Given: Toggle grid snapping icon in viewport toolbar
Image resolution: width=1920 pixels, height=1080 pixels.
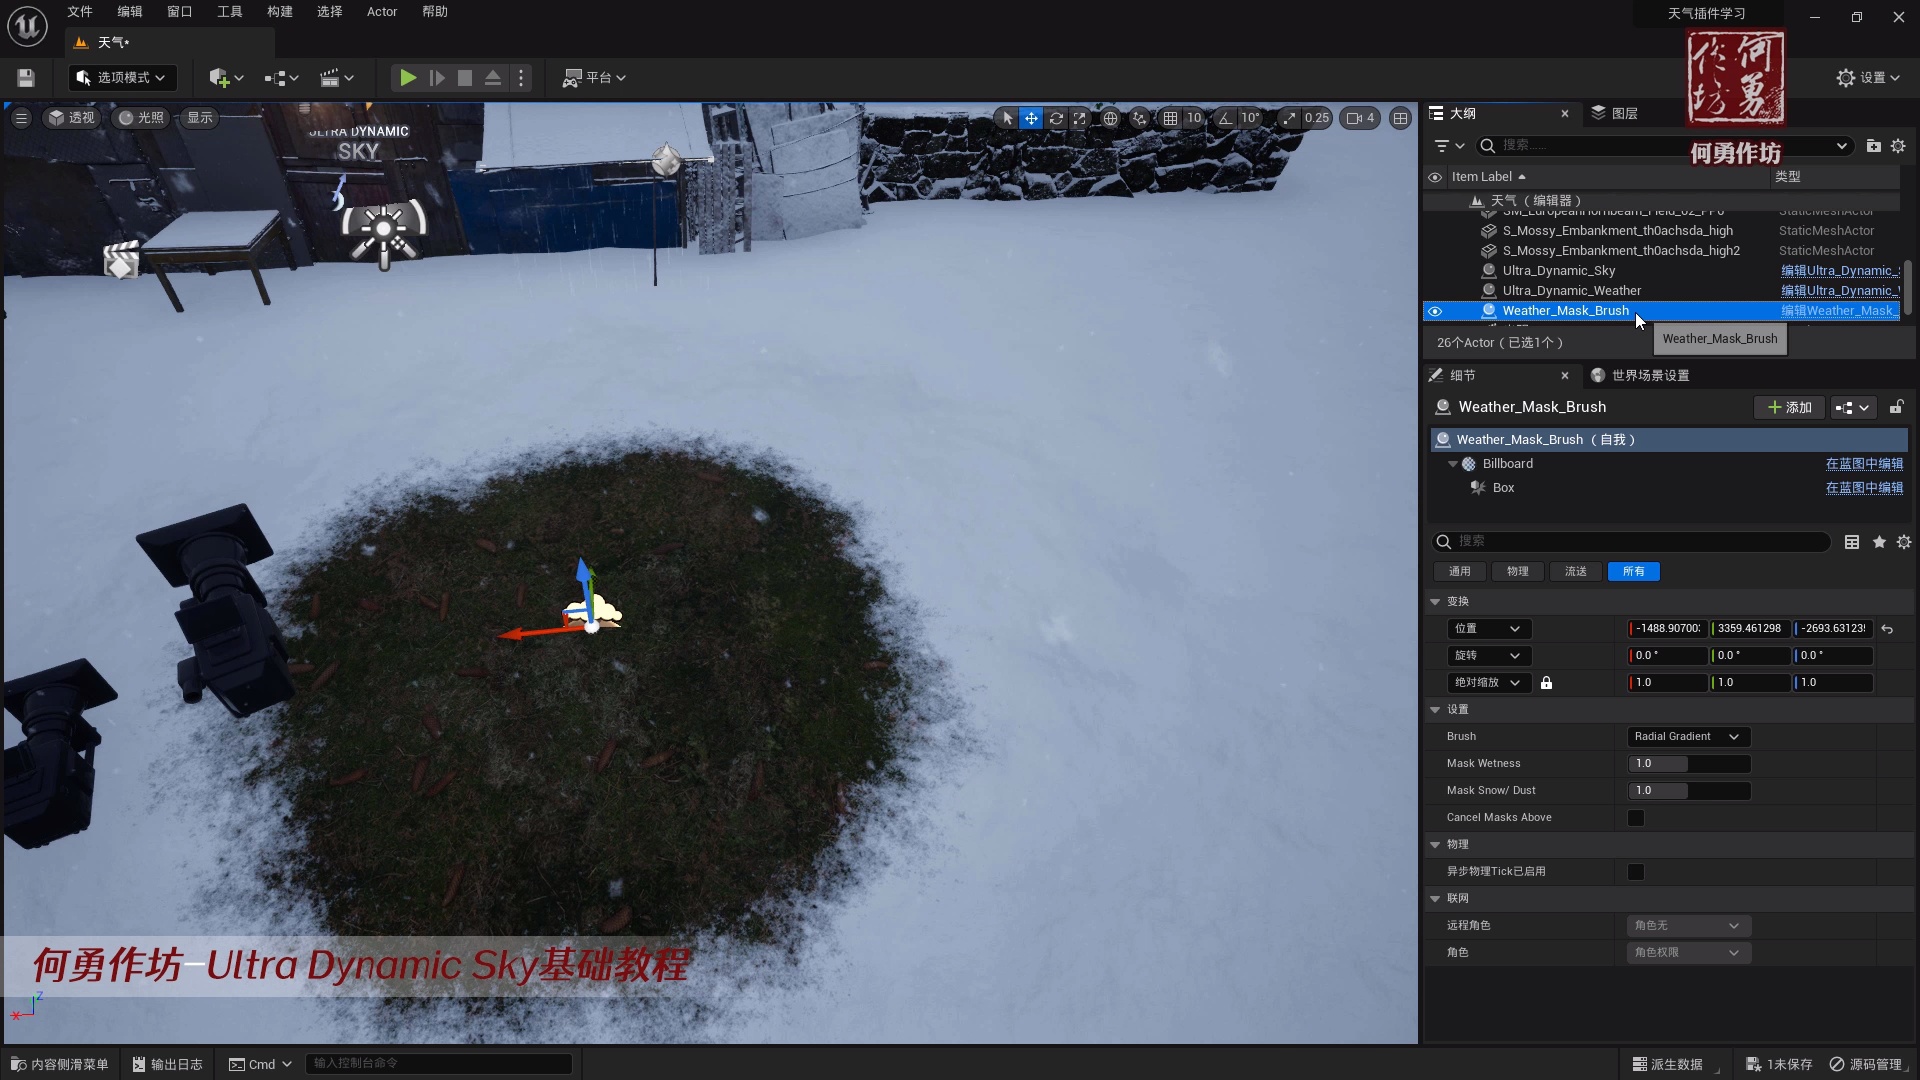Looking at the screenshot, I should [1170, 118].
